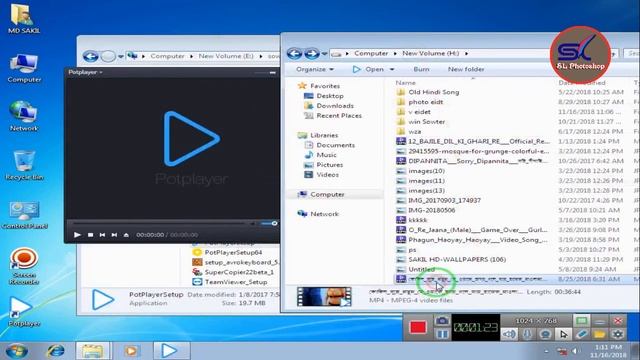Open the recorder settings gear
Screen dimensions: 640x360
(618, 334)
